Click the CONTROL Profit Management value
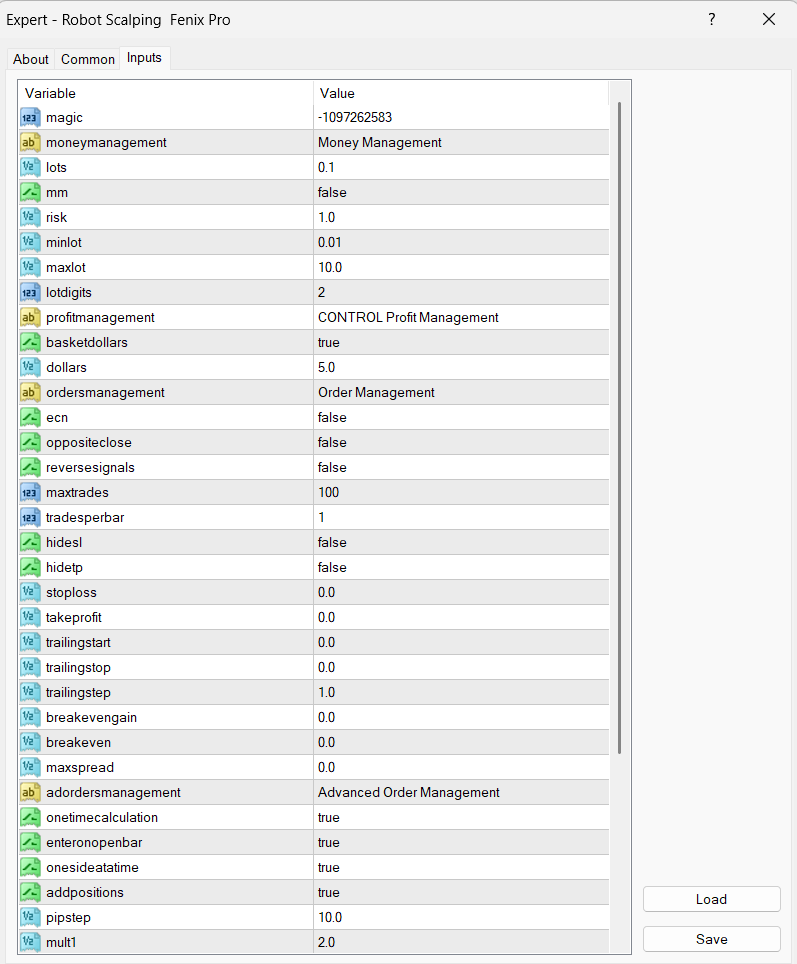The height and width of the screenshot is (964, 797). [408, 317]
